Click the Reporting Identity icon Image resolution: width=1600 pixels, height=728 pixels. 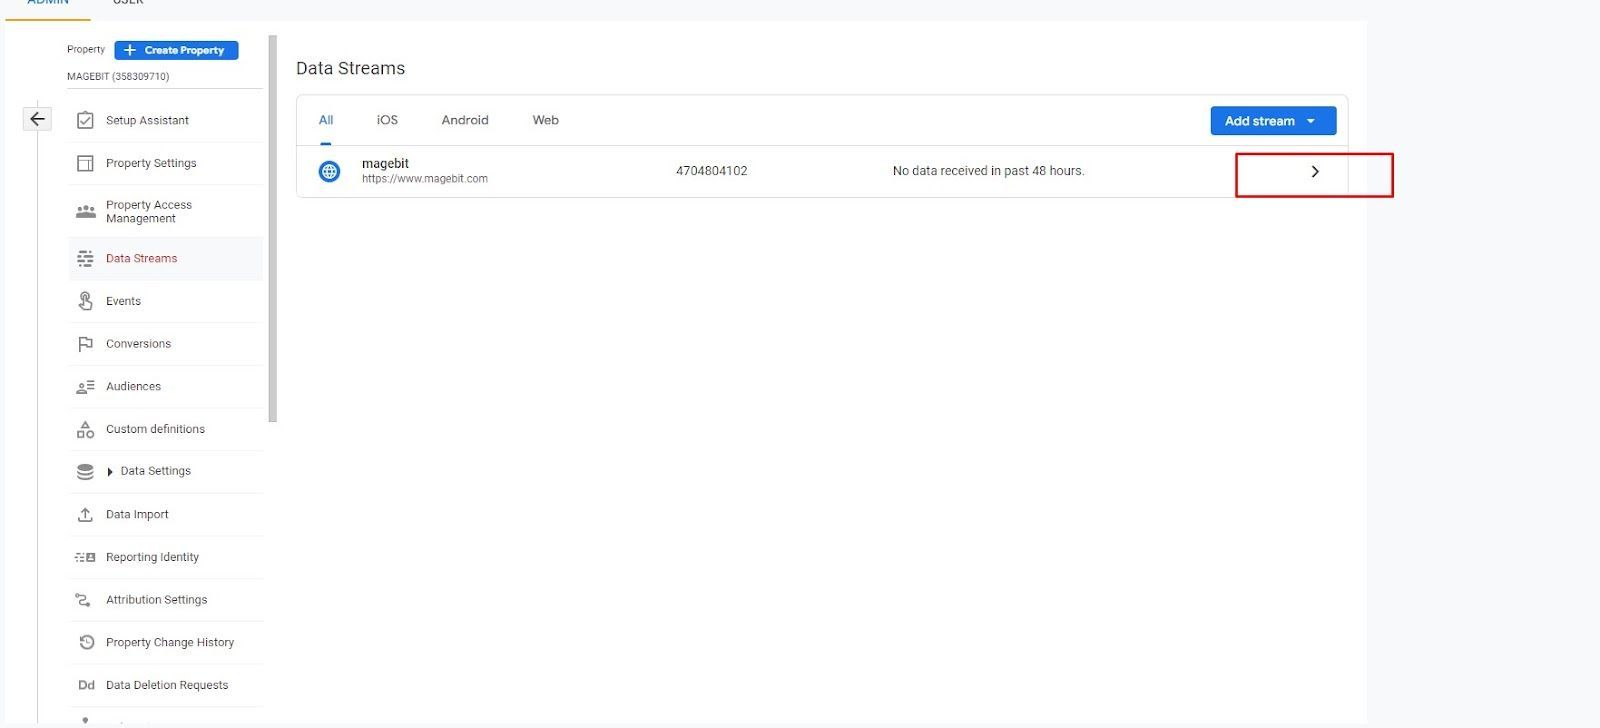coord(85,557)
